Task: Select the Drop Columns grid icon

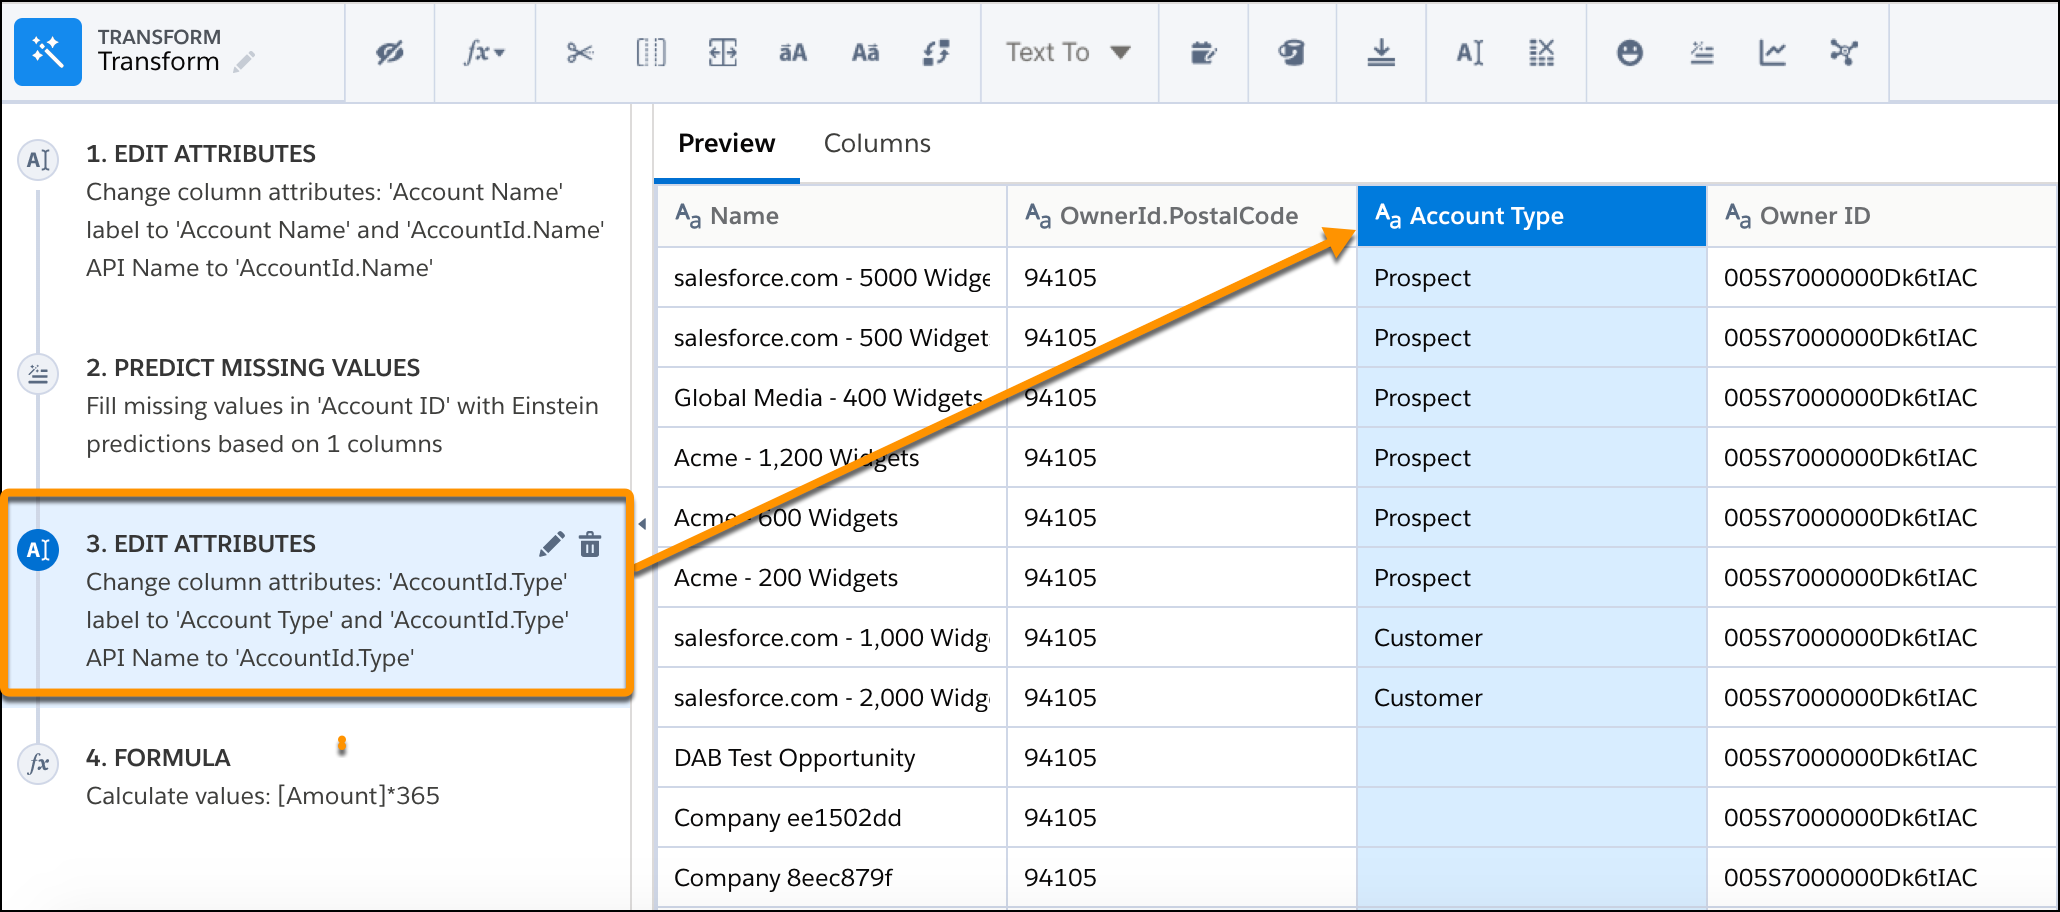Action: pos(1540,52)
